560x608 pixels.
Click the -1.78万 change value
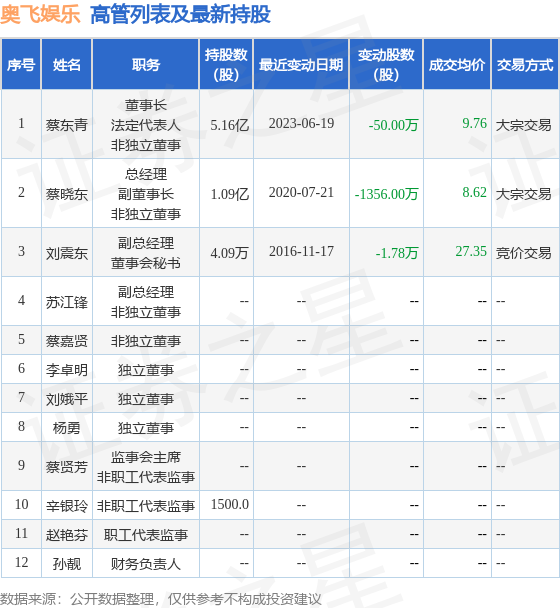pos(397,253)
